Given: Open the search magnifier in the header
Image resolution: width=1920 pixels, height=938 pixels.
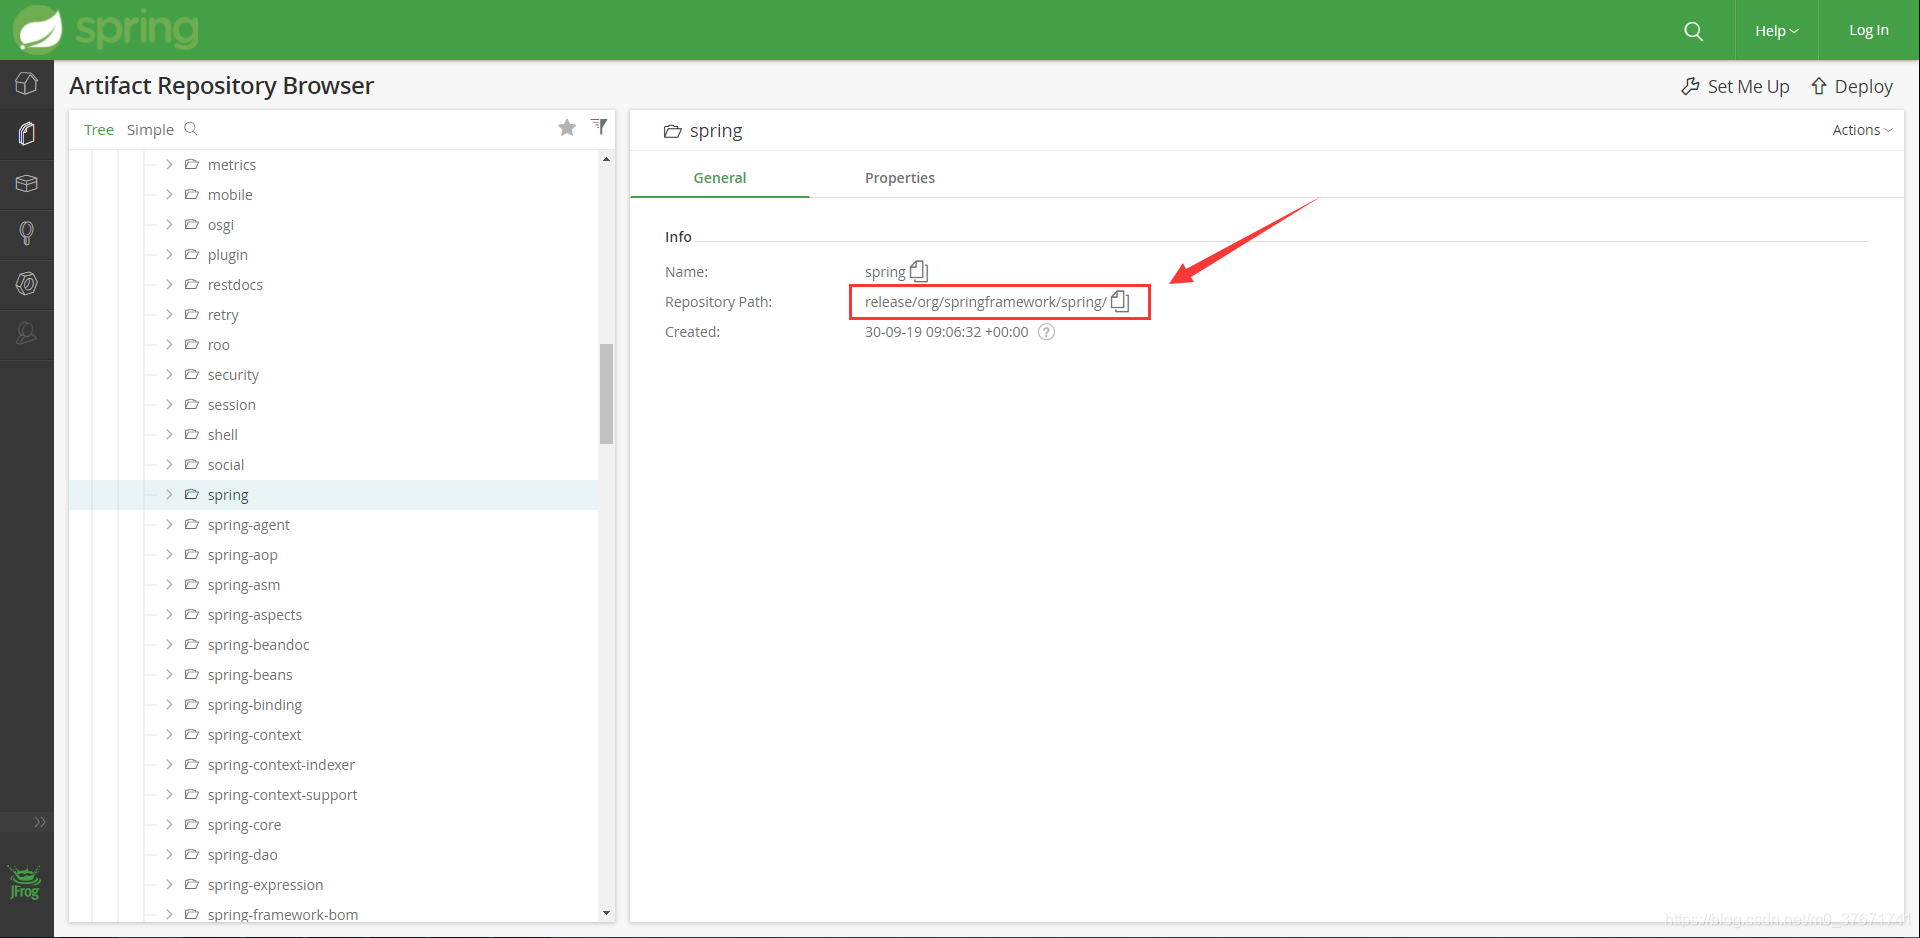Looking at the screenshot, I should click(x=1693, y=31).
